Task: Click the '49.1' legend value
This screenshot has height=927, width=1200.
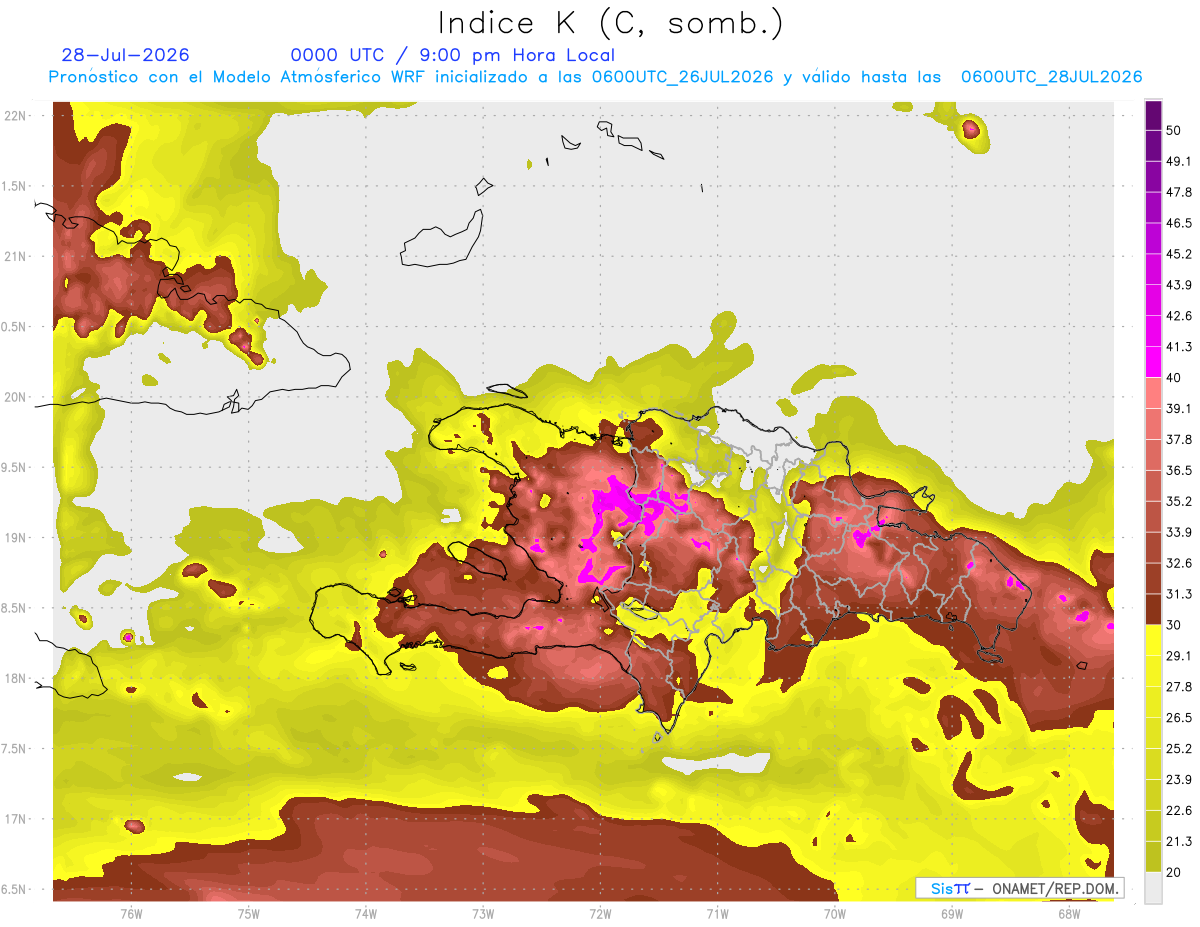Action: click(1179, 161)
